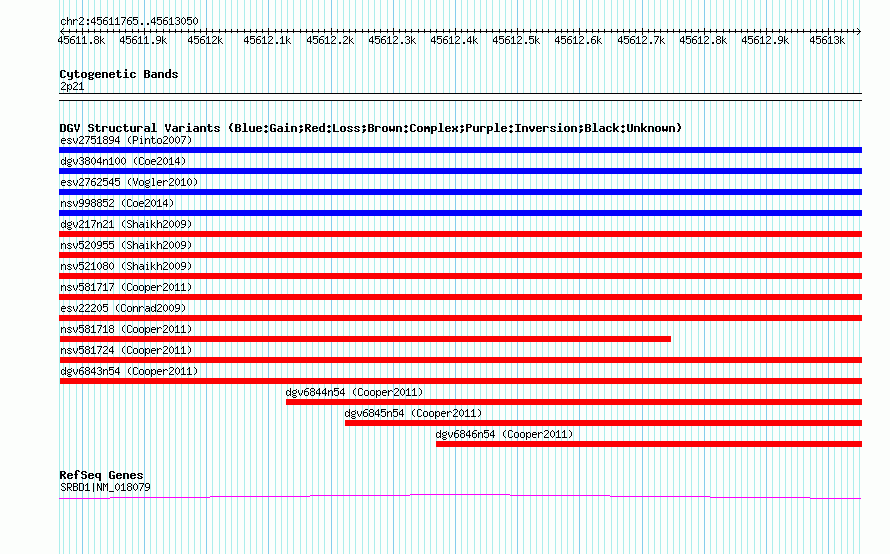Open the nsv581724 (Cooper2011) variant label

pos(126,350)
